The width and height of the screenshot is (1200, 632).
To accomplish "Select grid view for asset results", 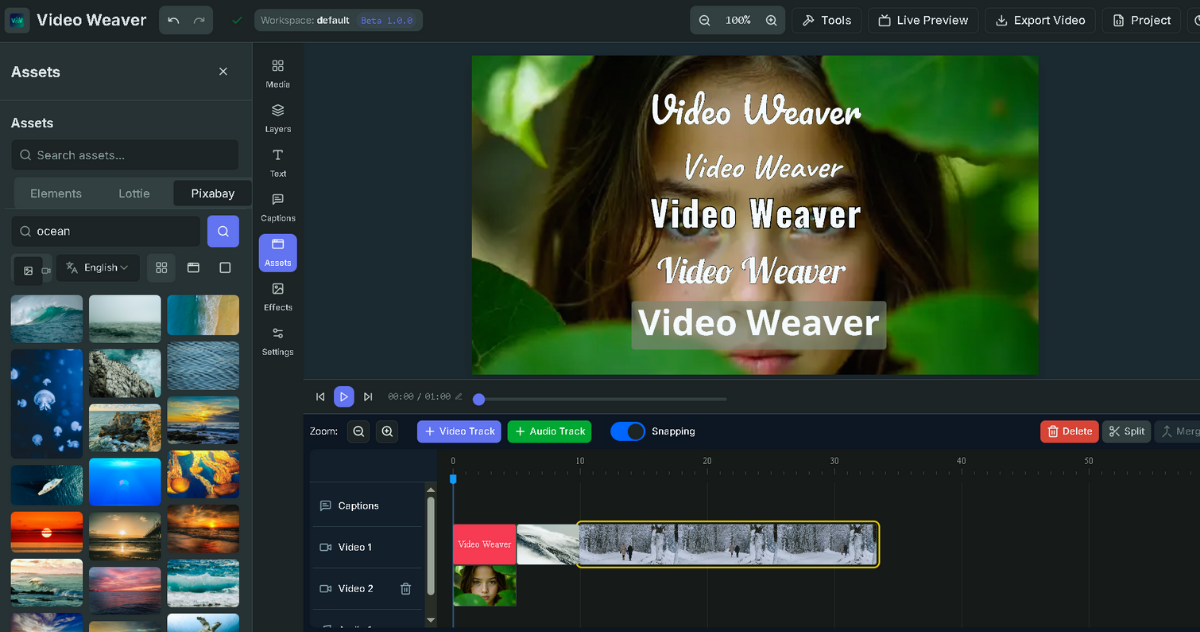I will pyautogui.click(x=160, y=268).
